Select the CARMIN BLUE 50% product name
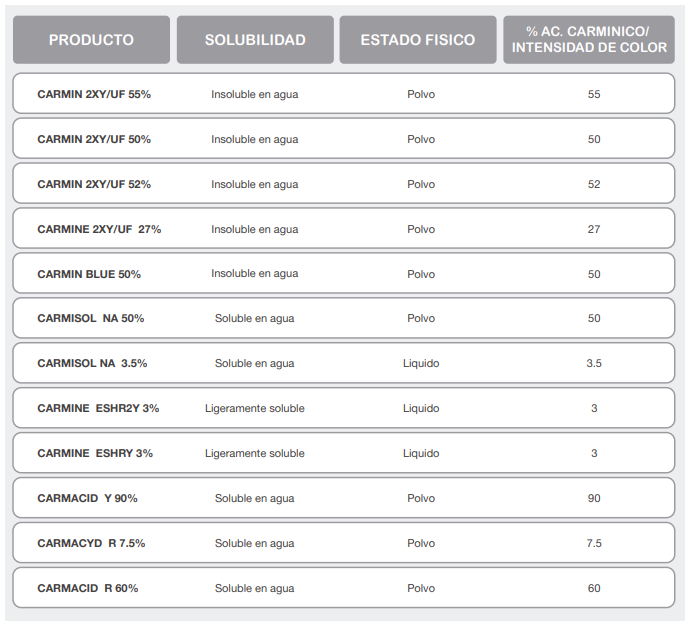This screenshot has height=626, width=691. (89, 274)
